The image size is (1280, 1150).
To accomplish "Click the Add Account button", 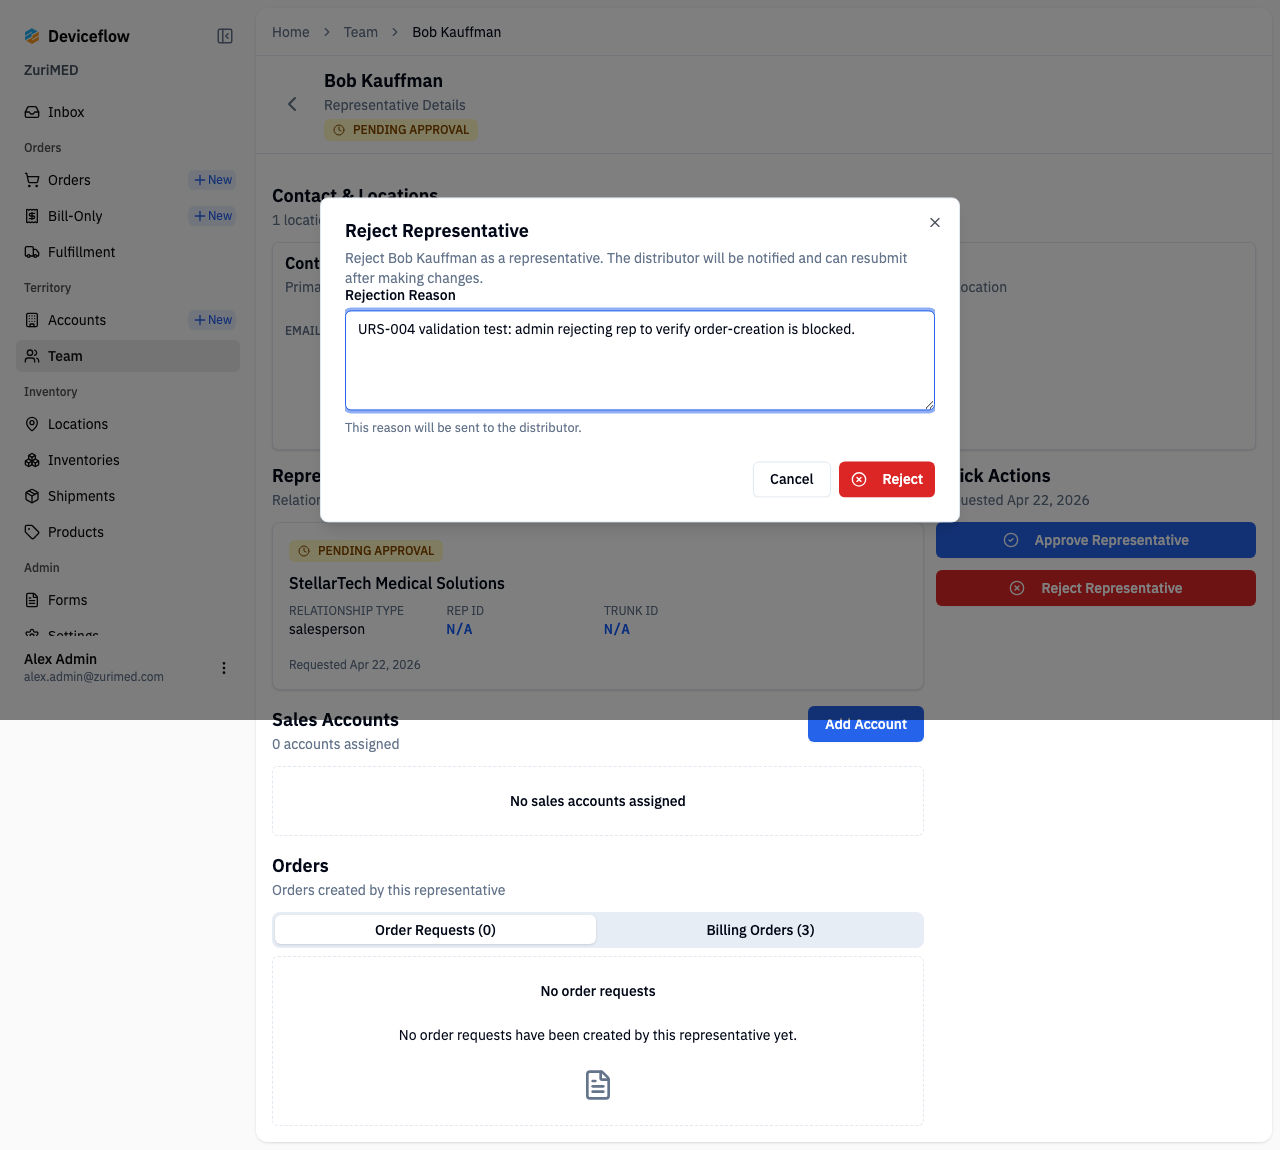I will (x=866, y=724).
